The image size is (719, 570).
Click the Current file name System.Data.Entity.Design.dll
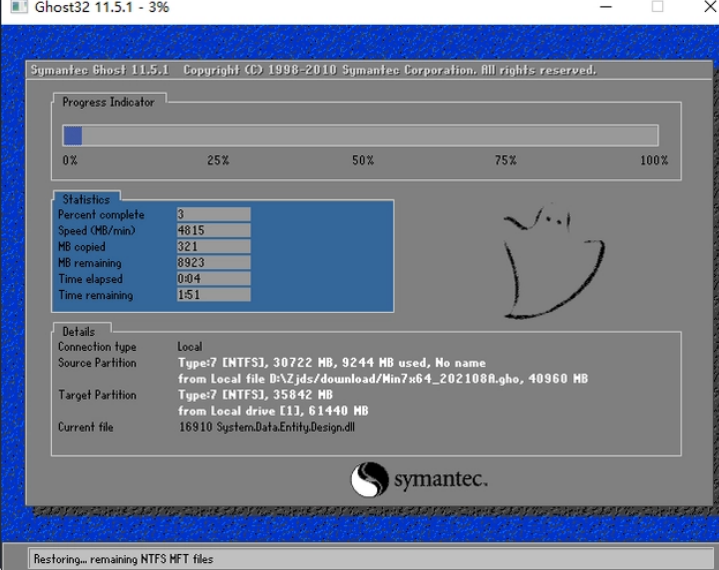coord(266,428)
